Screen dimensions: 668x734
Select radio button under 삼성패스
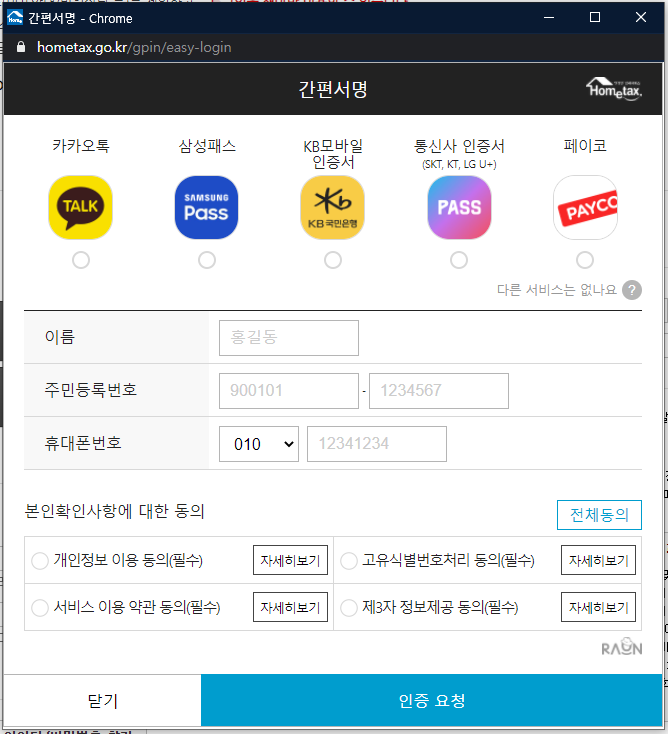(x=207, y=260)
